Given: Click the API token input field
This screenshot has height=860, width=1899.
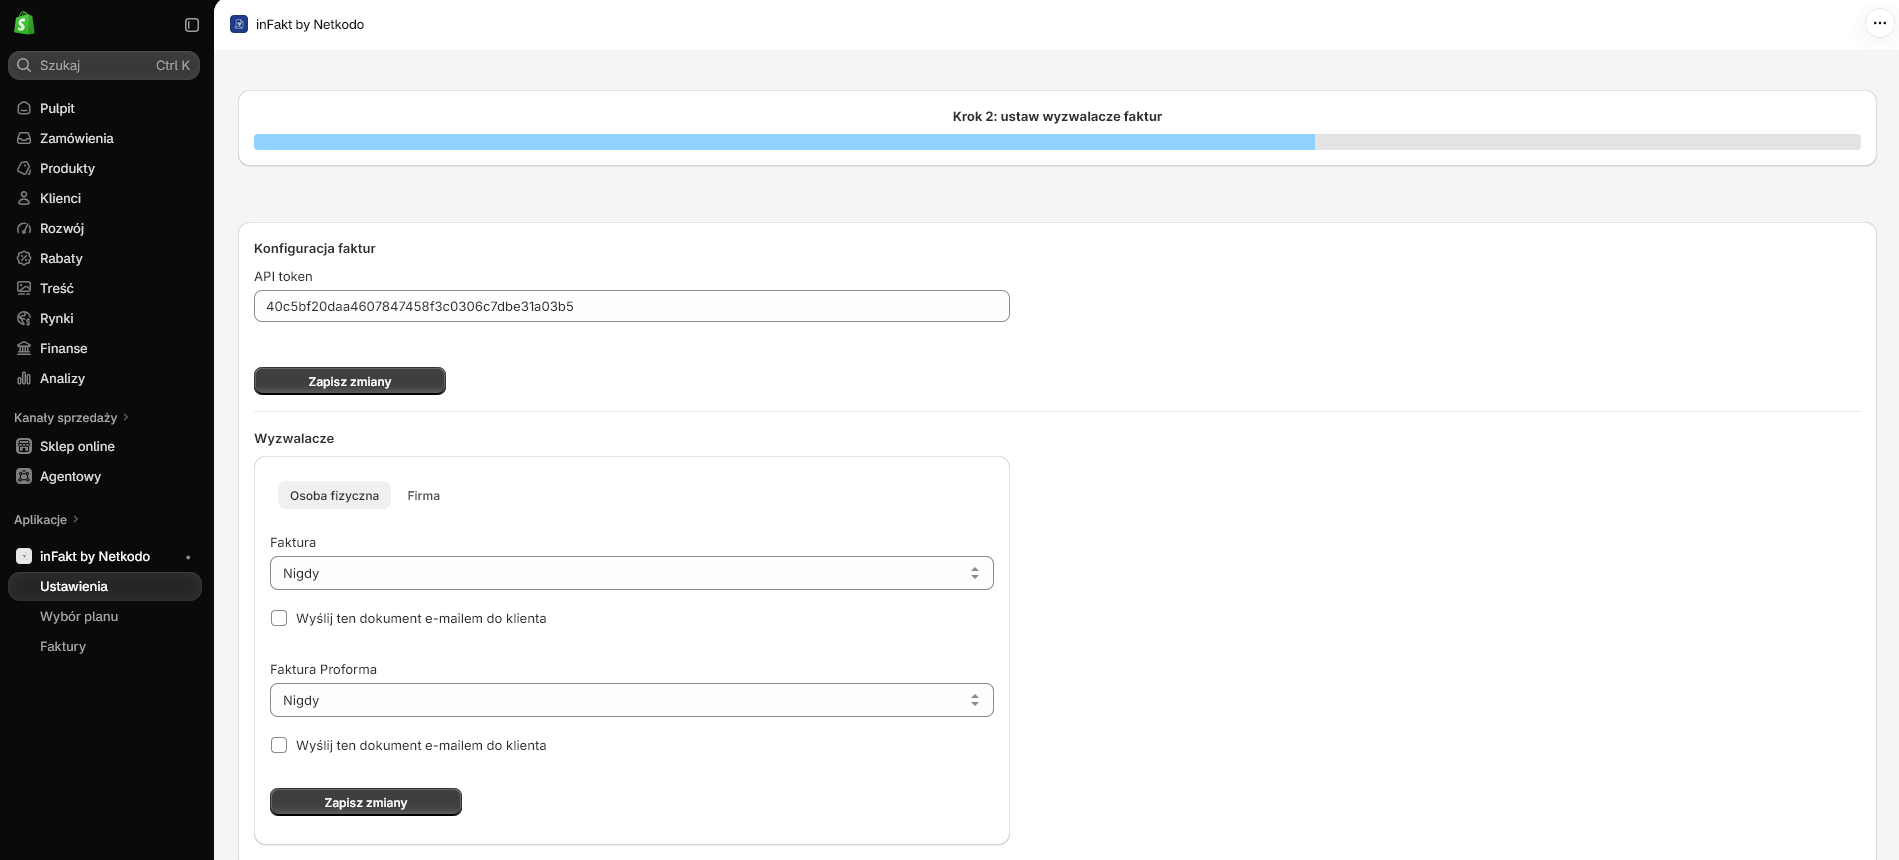Looking at the screenshot, I should tap(632, 306).
